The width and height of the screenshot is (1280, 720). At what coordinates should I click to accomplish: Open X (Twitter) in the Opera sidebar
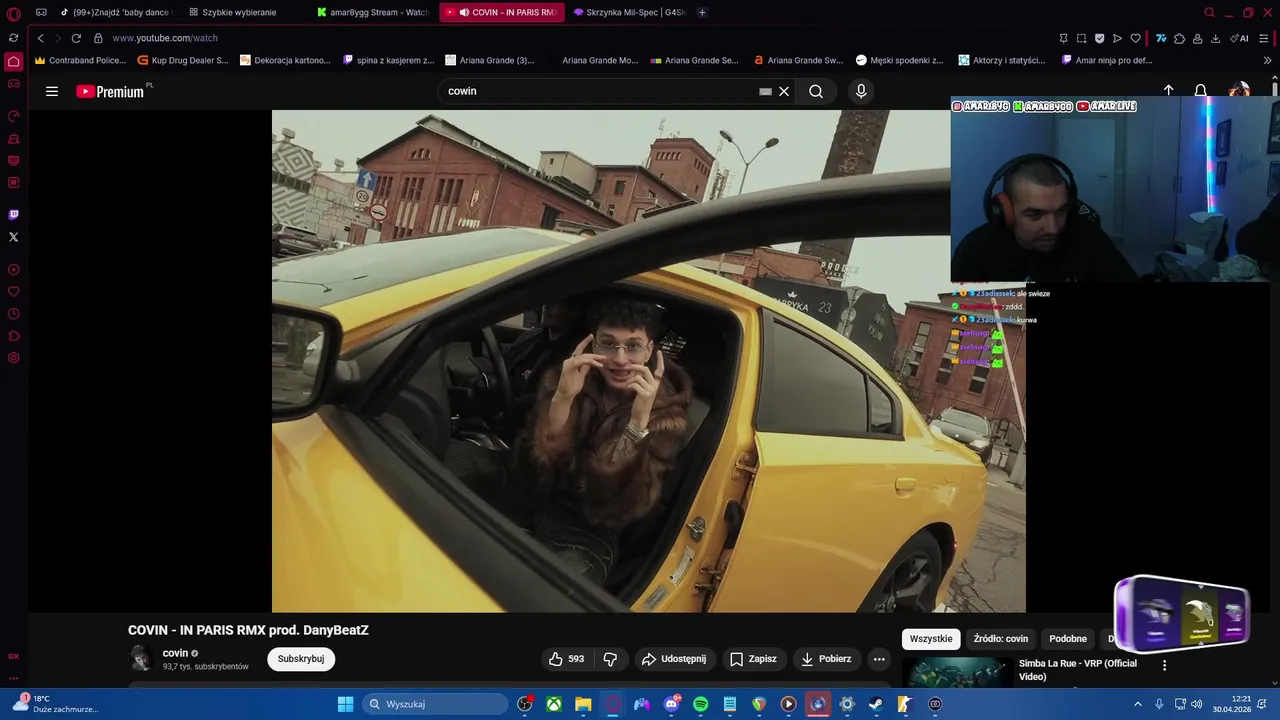click(13, 237)
